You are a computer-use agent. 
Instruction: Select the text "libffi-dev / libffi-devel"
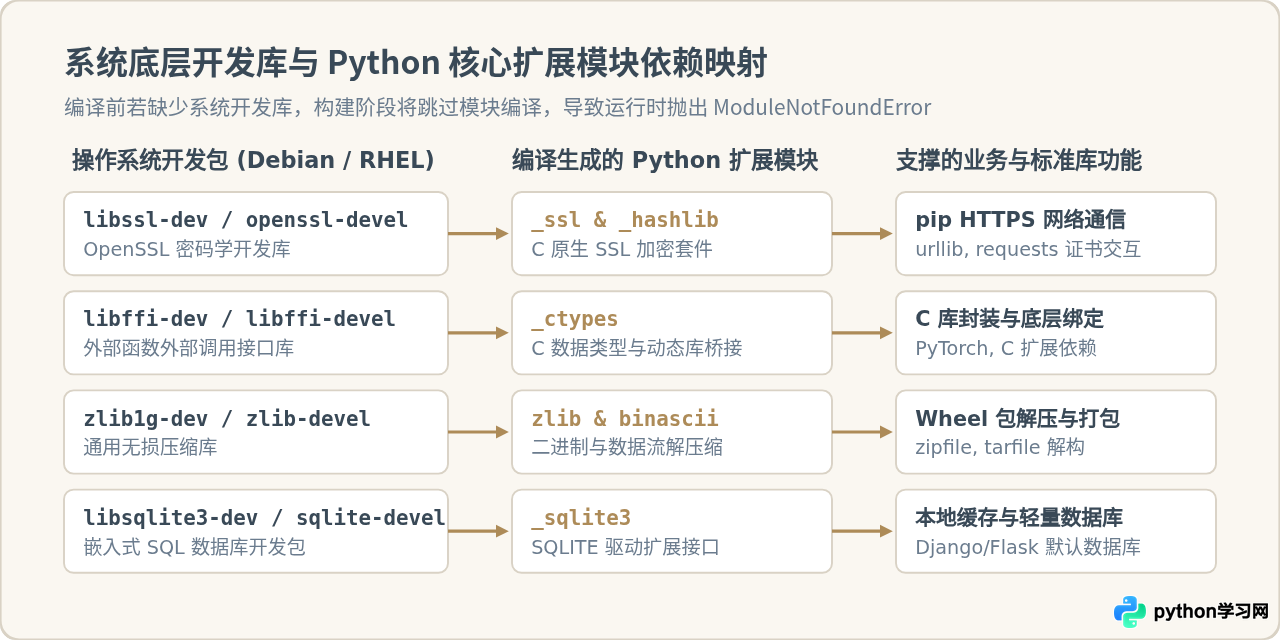(239, 319)
